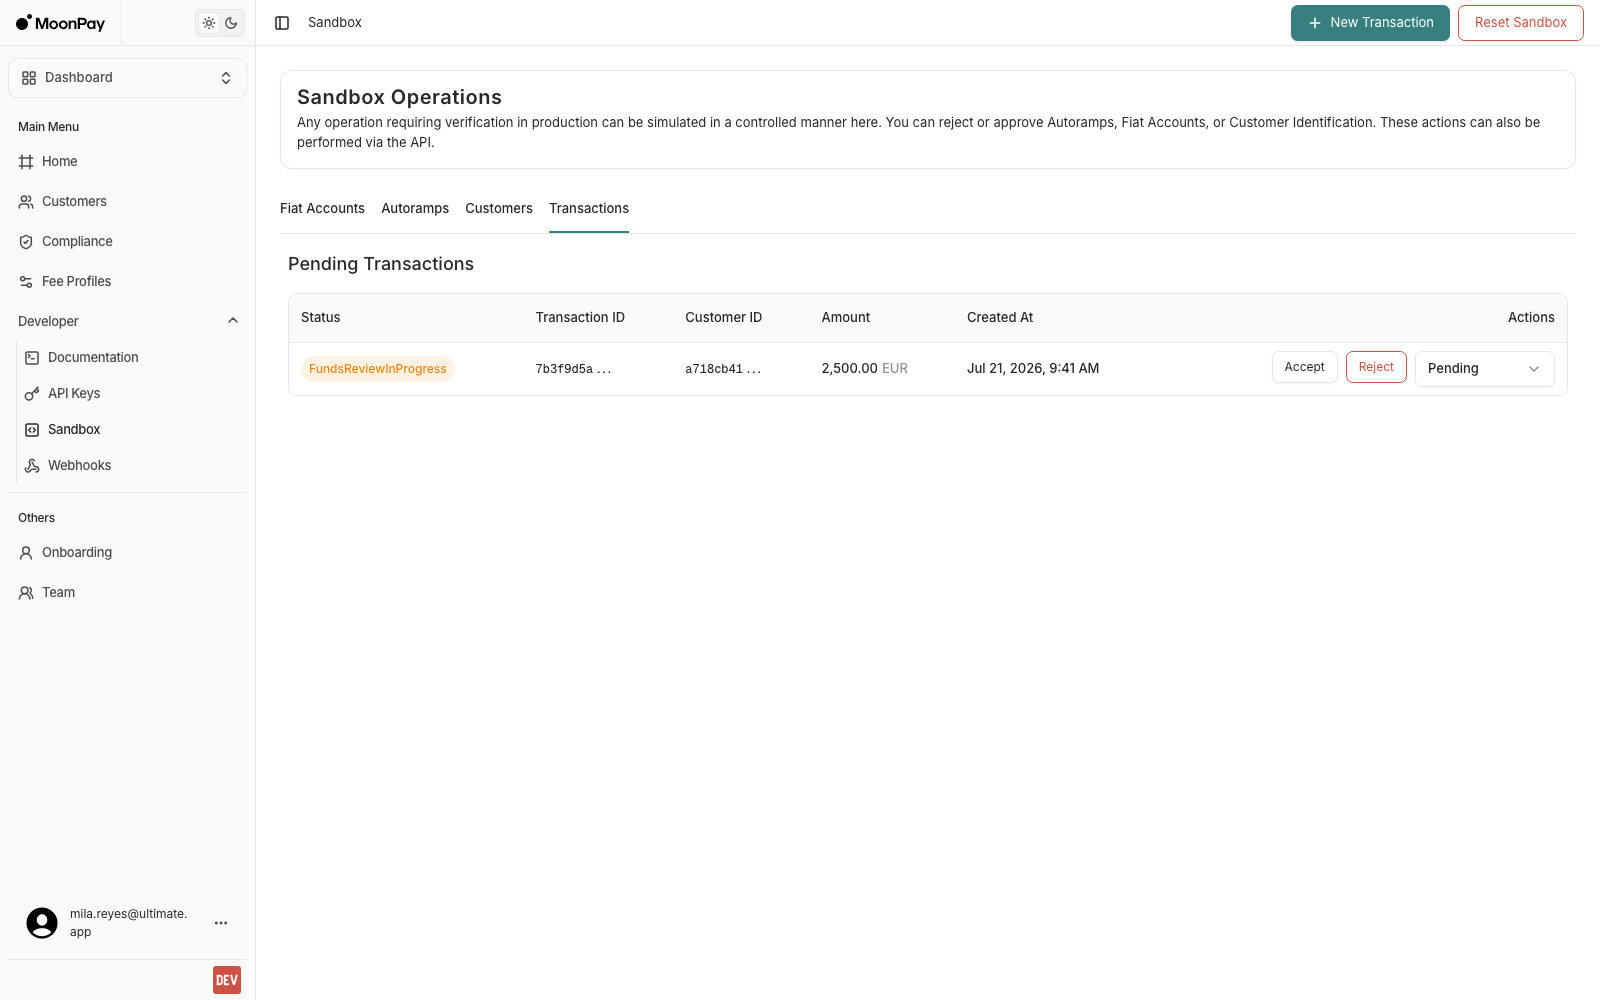Open Home in main menu
Screen dimensions: 1600x1000
coord(127,162)
